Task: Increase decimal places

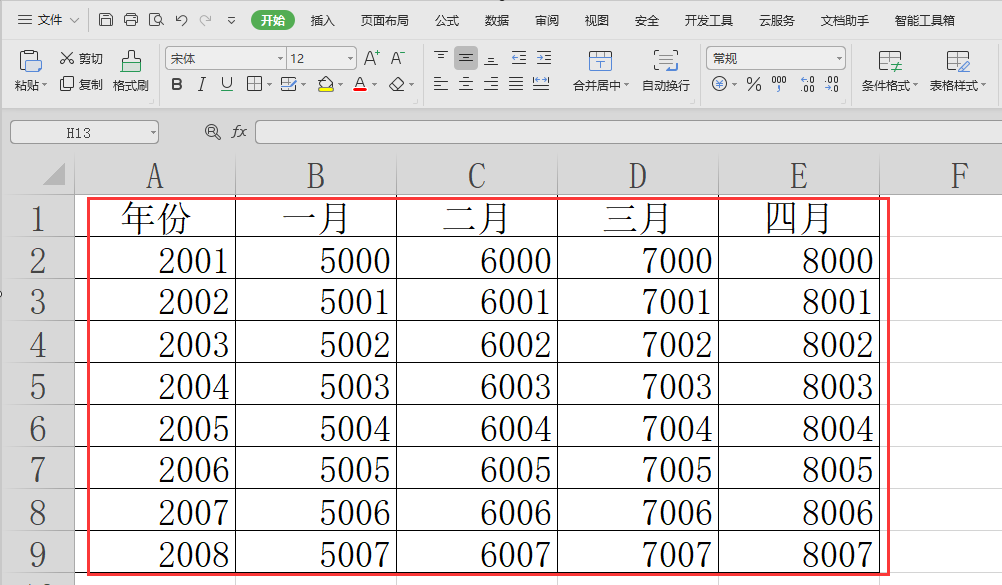Action: pos(807,84)
